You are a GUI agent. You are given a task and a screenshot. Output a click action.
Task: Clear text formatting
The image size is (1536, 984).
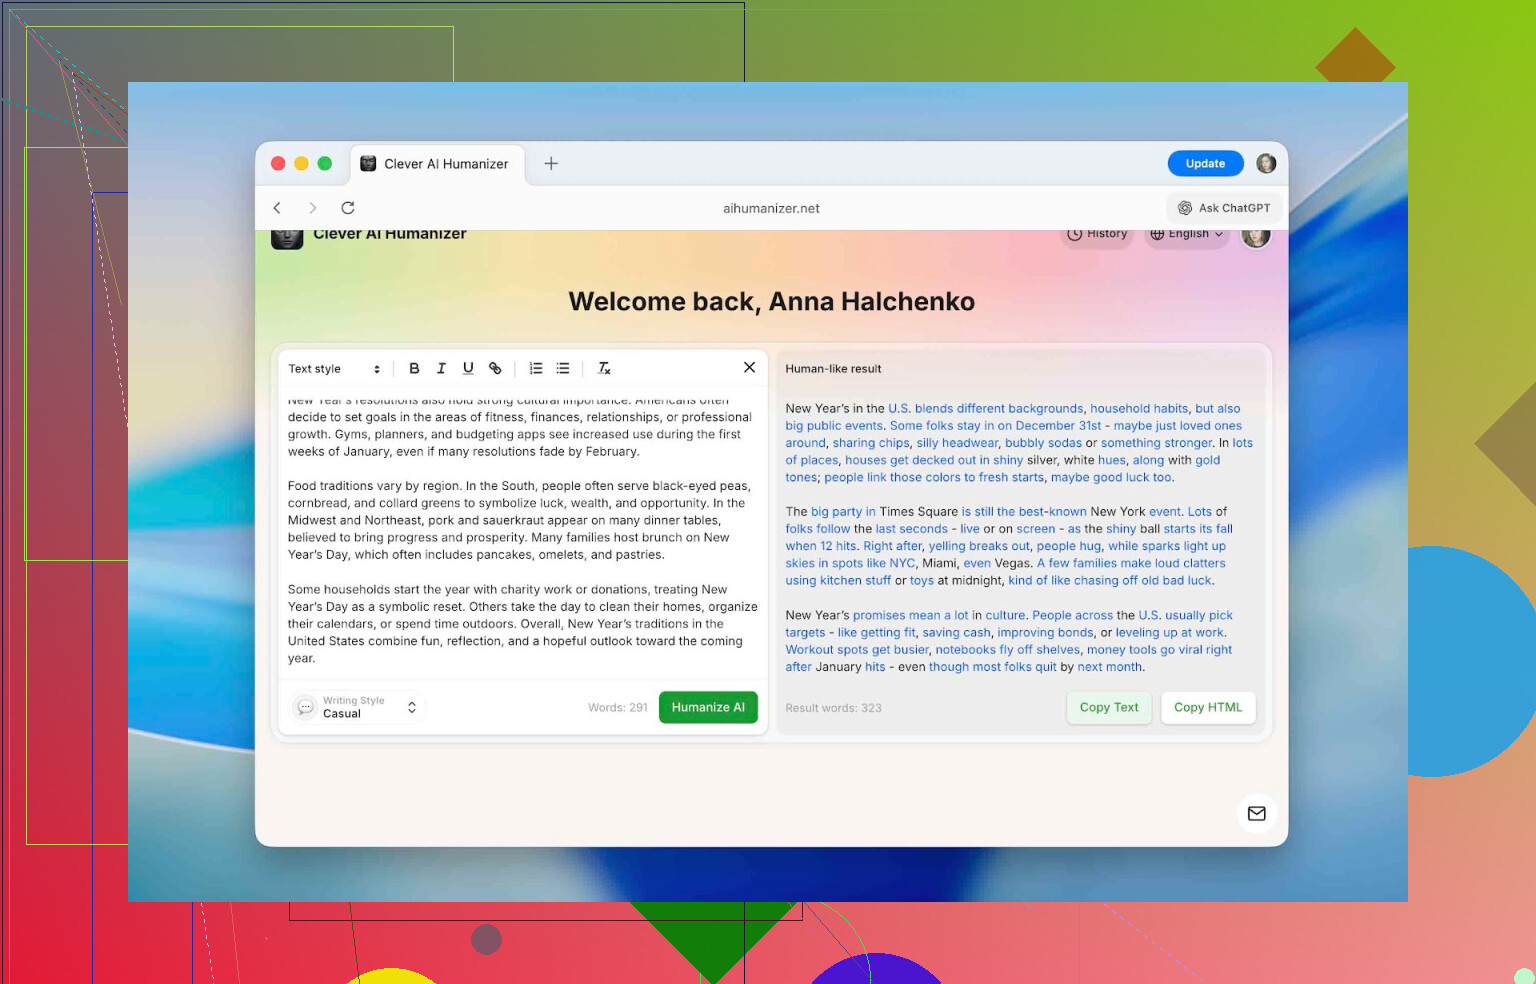click(x=604, y=369)
